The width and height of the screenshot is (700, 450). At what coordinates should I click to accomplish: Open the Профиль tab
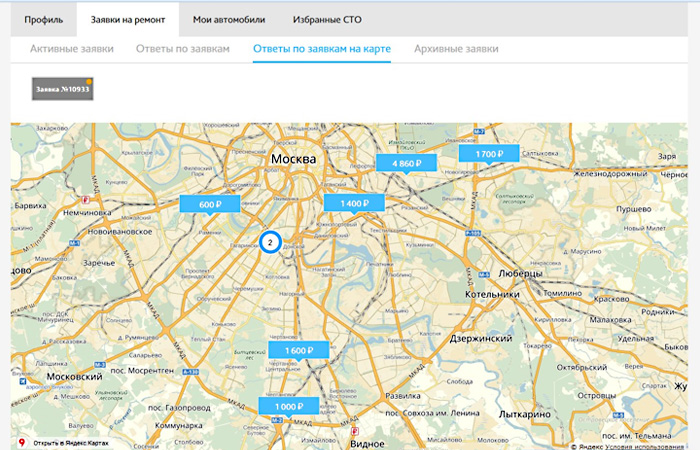[x=43, y=20]
